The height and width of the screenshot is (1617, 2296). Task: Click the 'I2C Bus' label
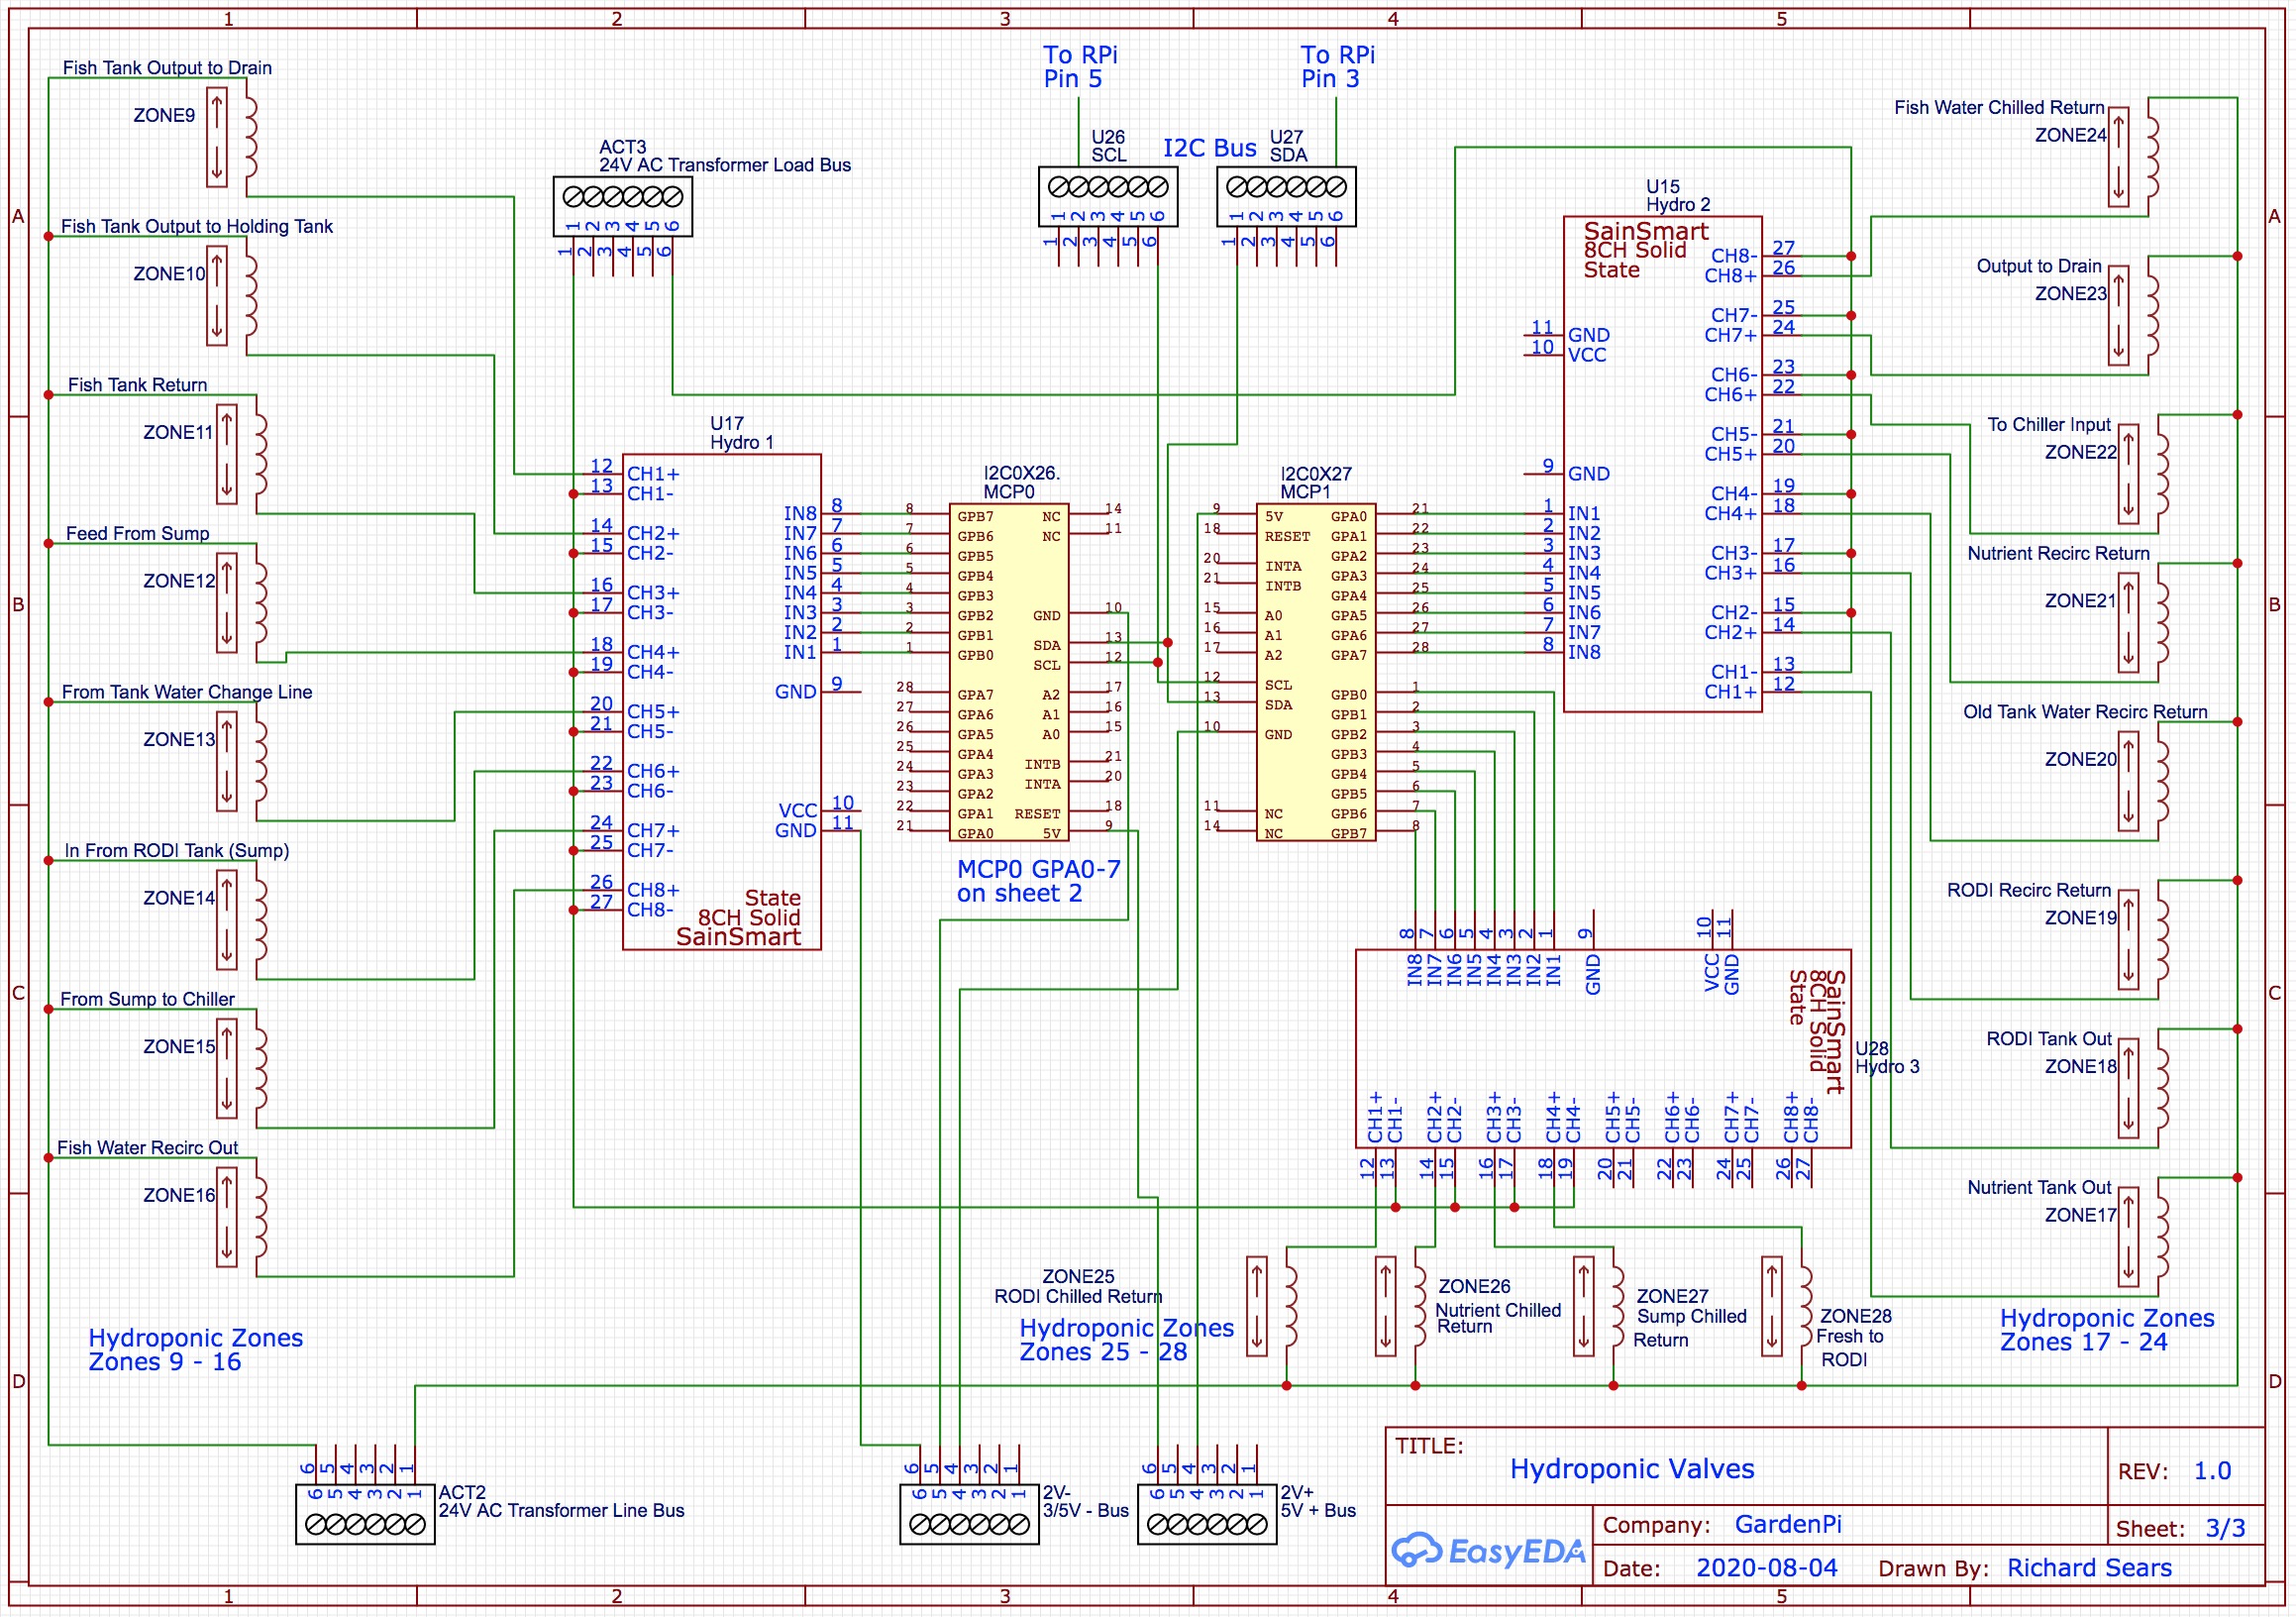(1210, 148)
